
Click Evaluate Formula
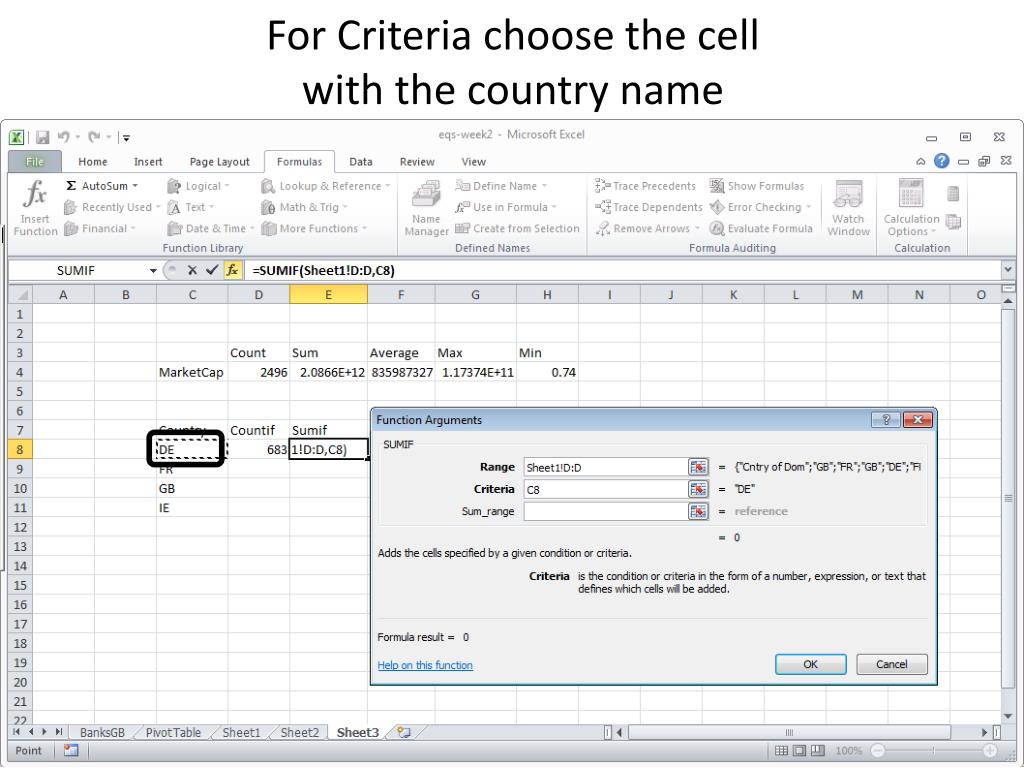[x=761, y=229]
